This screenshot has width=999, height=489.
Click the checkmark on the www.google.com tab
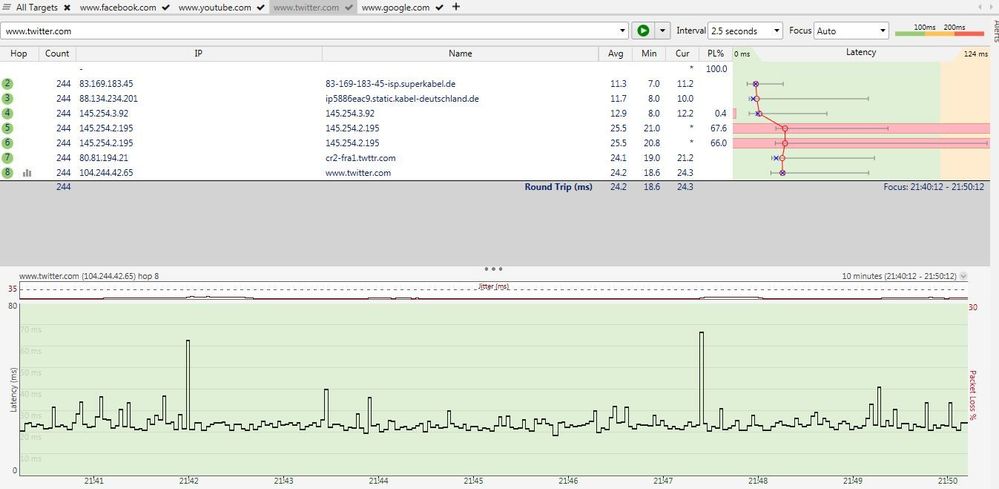[x=439, y=8]
